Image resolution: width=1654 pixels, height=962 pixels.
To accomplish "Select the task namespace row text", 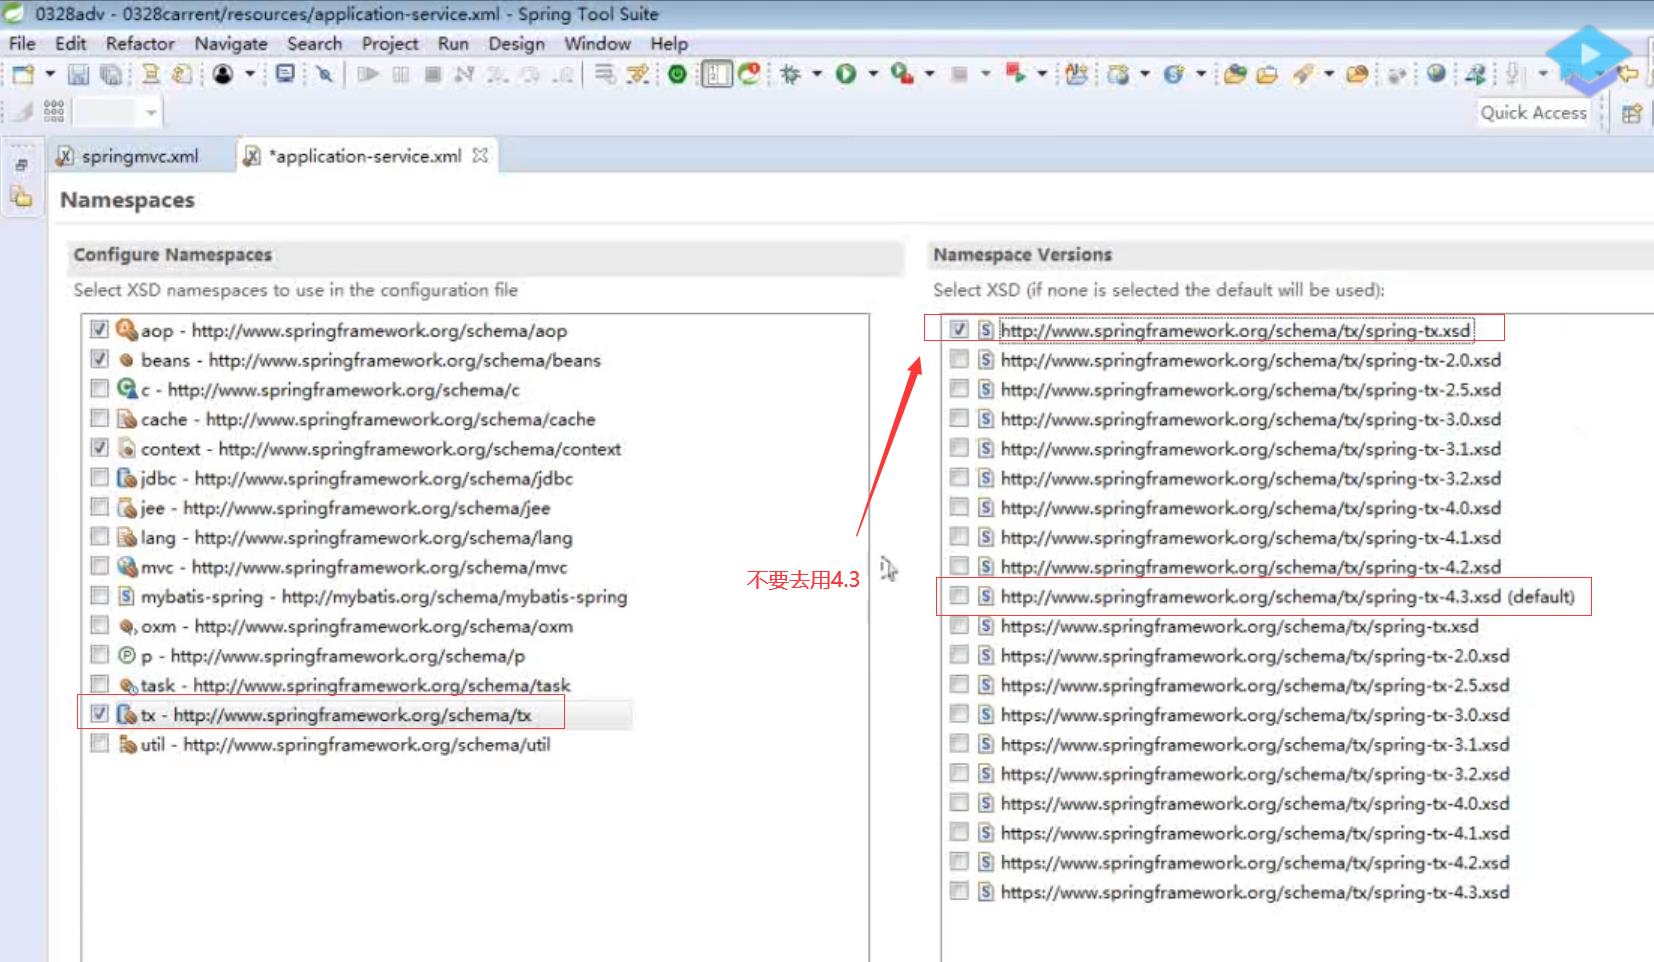I will coord(355,685).
